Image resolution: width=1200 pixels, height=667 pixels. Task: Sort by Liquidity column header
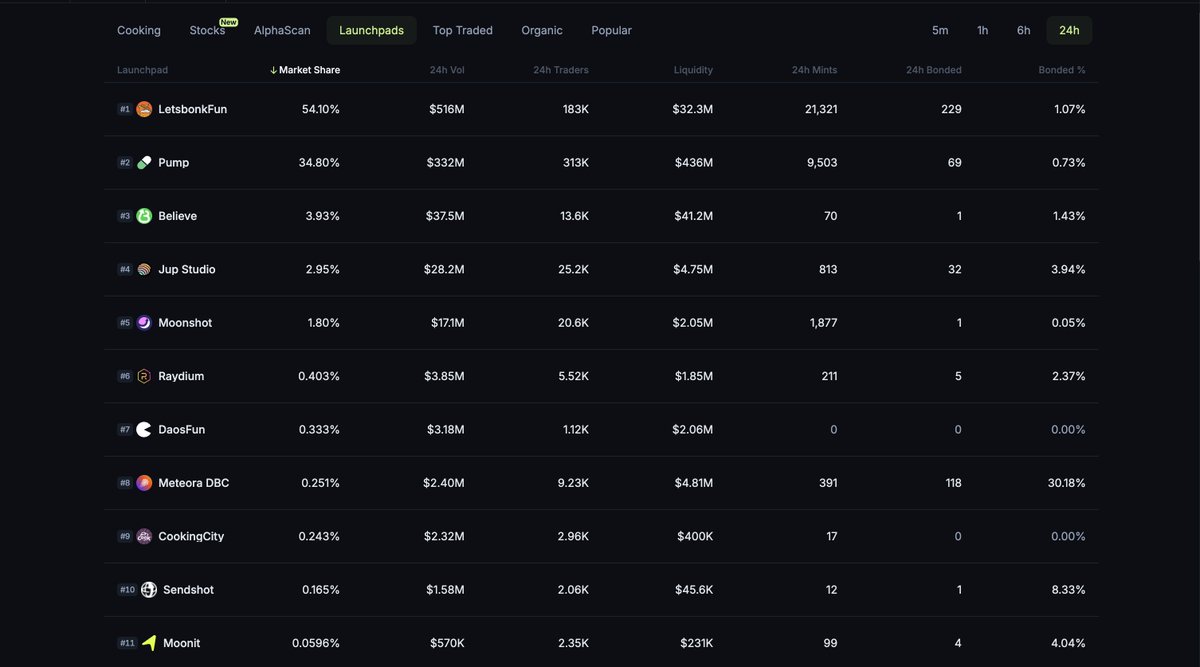[693, 70]
